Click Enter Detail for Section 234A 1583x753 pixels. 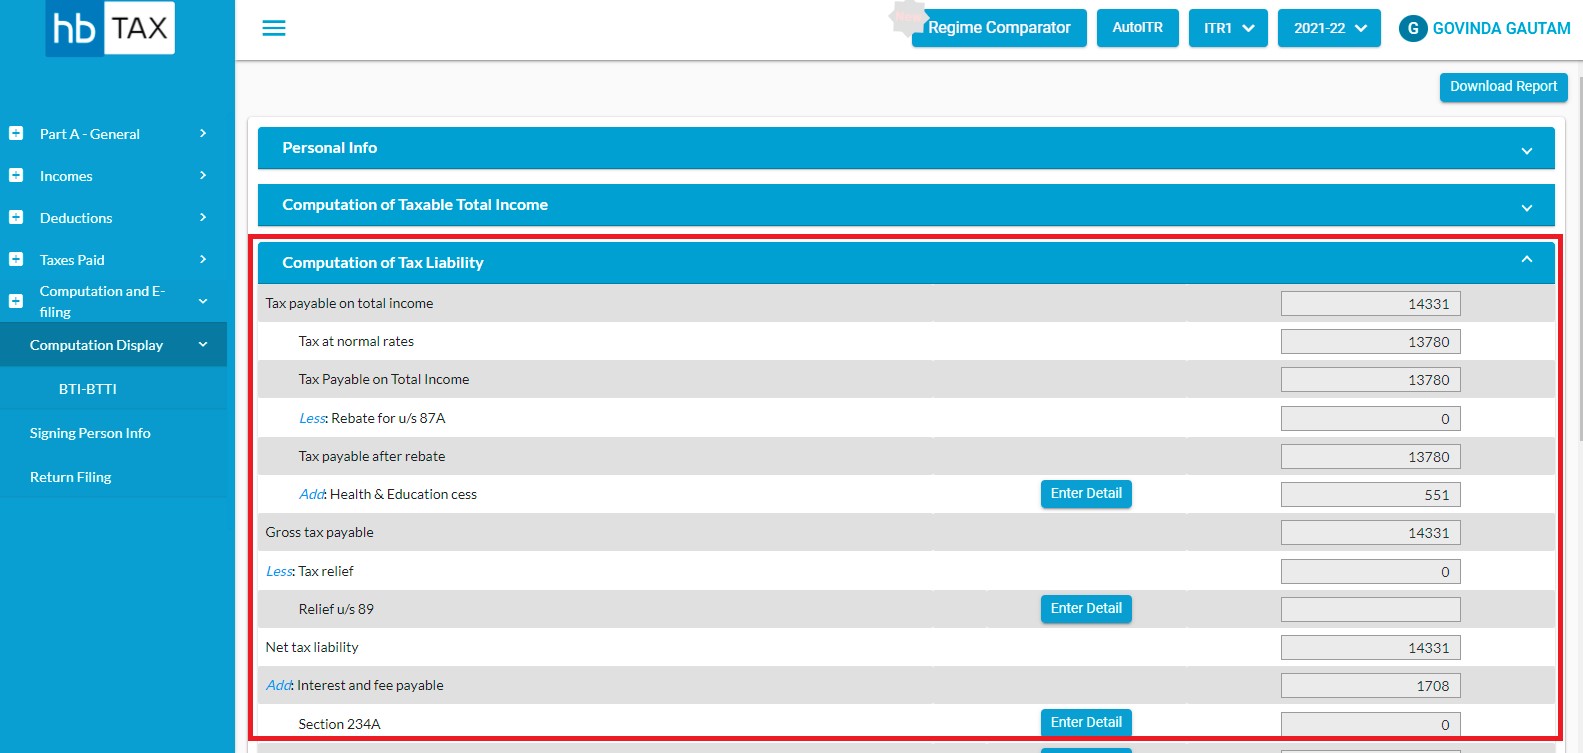(1086, 723)
